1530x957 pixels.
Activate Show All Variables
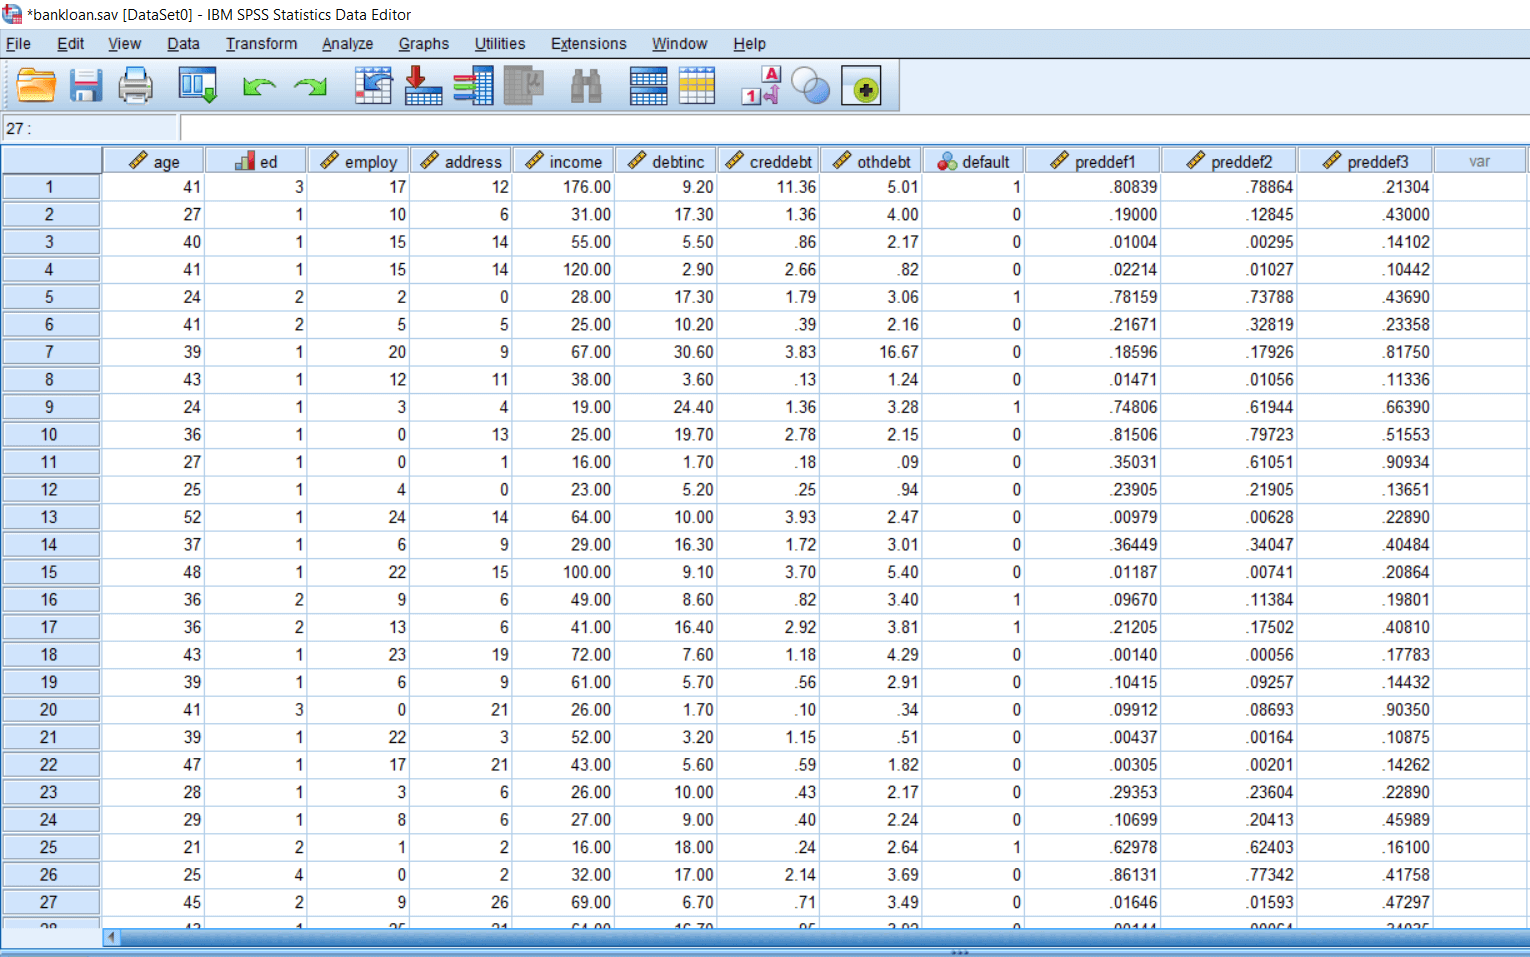point(862,85)
